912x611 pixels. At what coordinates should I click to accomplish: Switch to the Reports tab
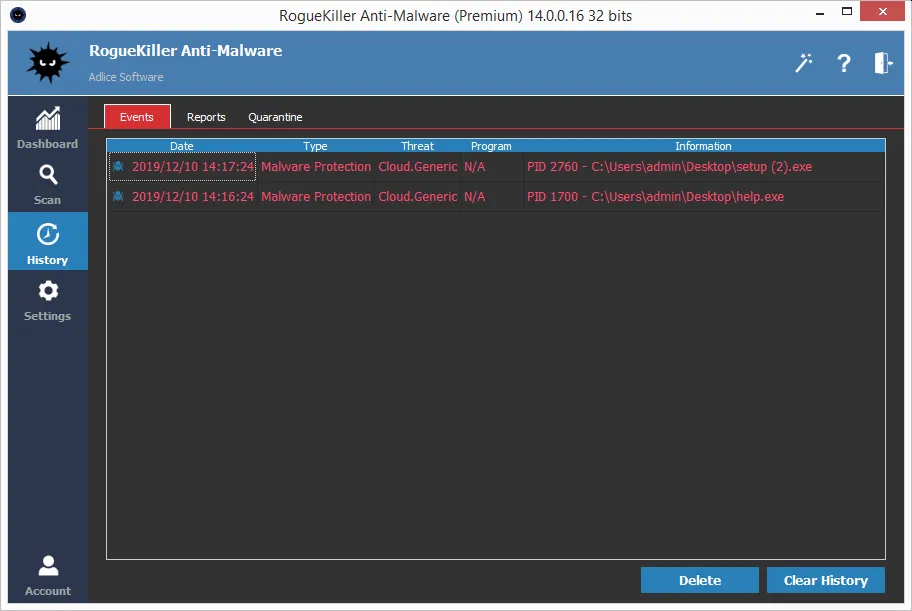coord(206,117)
